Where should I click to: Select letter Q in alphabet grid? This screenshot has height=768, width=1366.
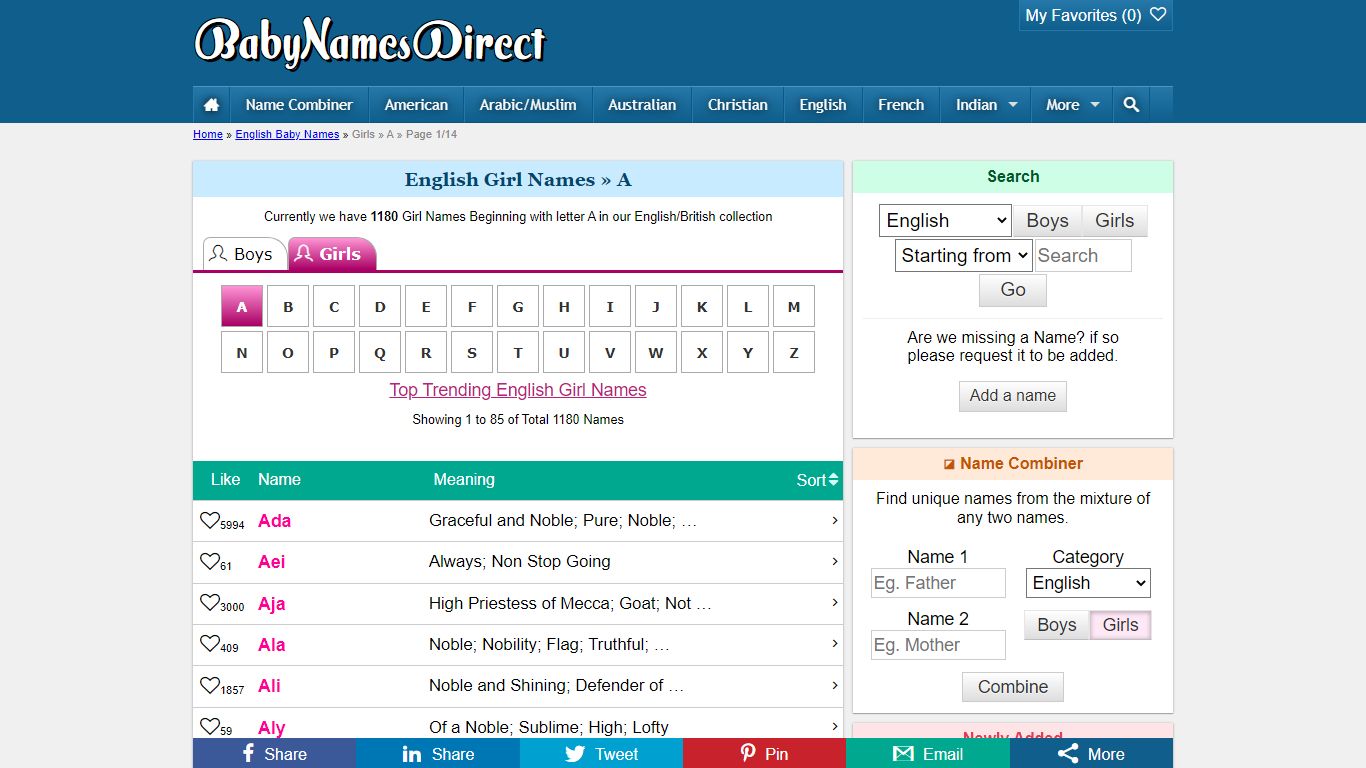(x=380, y=352)
